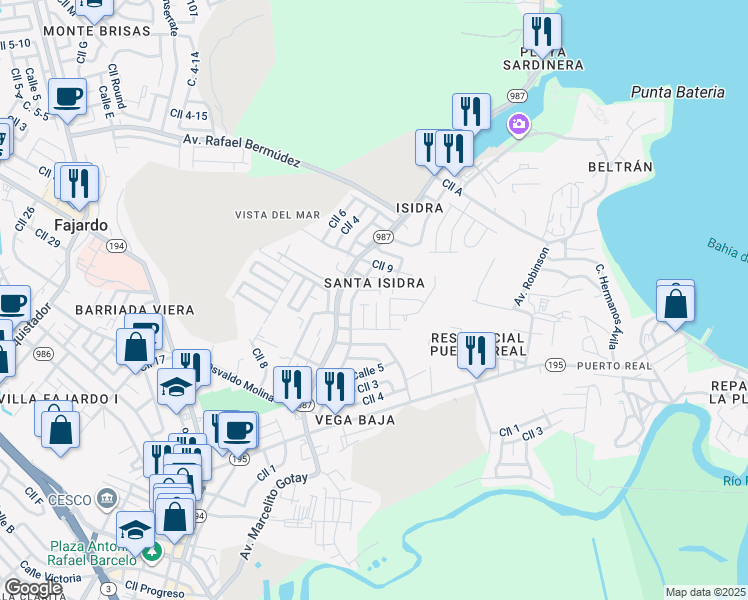Select the CESCO government building icon

pyautogui.click(x=105, y=498)
